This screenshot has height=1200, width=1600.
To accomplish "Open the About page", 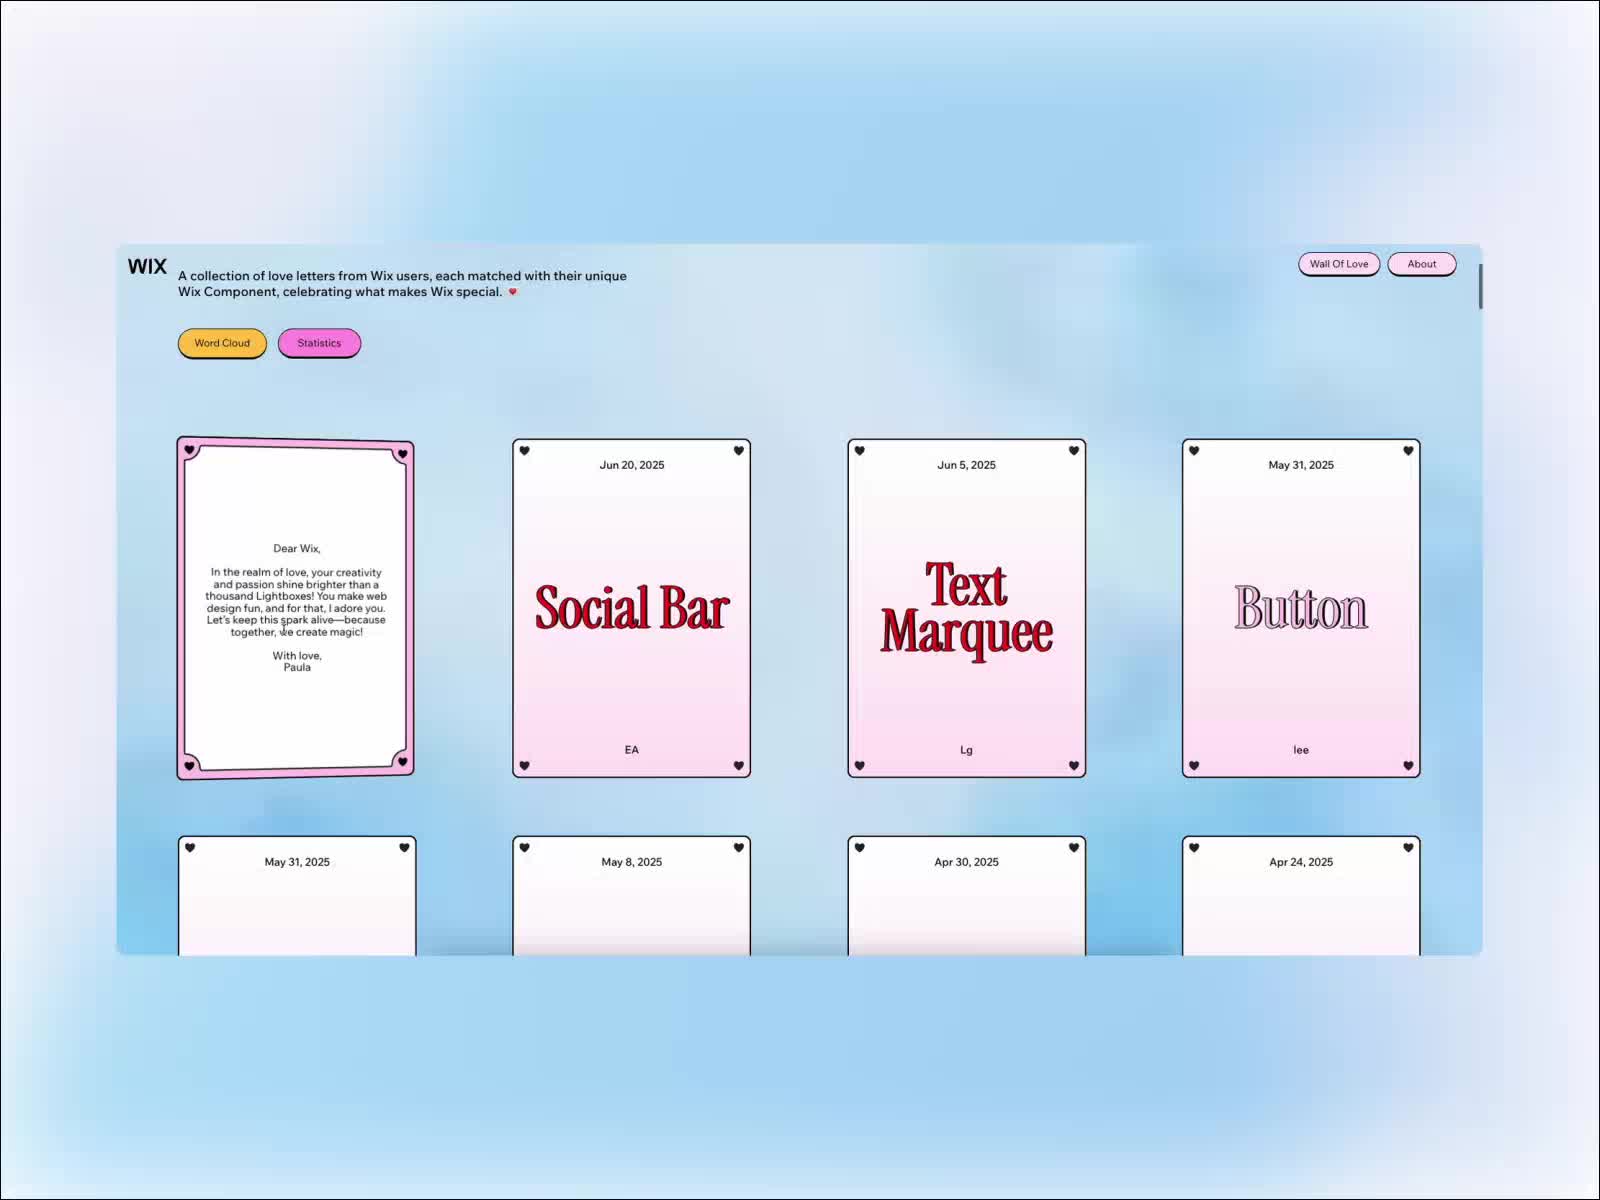I will [x=1422, y=264].
